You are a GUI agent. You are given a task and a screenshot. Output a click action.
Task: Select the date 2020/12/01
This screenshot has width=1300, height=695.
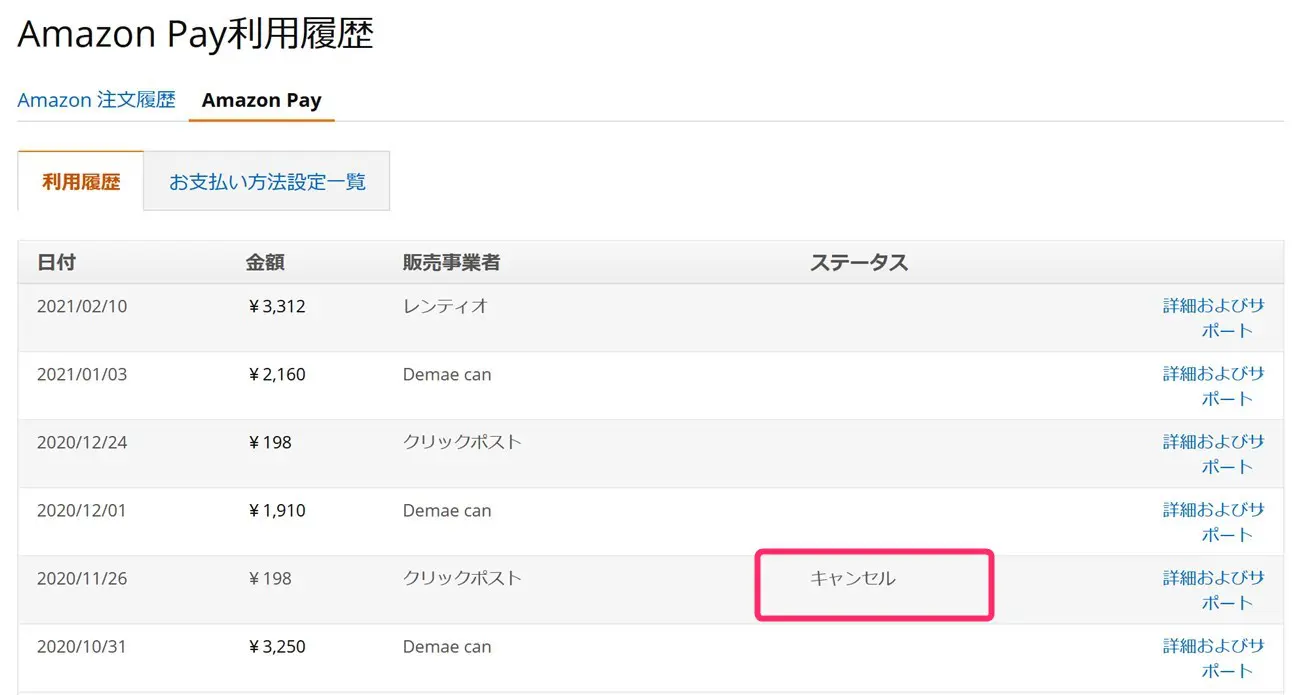(82, 511)
